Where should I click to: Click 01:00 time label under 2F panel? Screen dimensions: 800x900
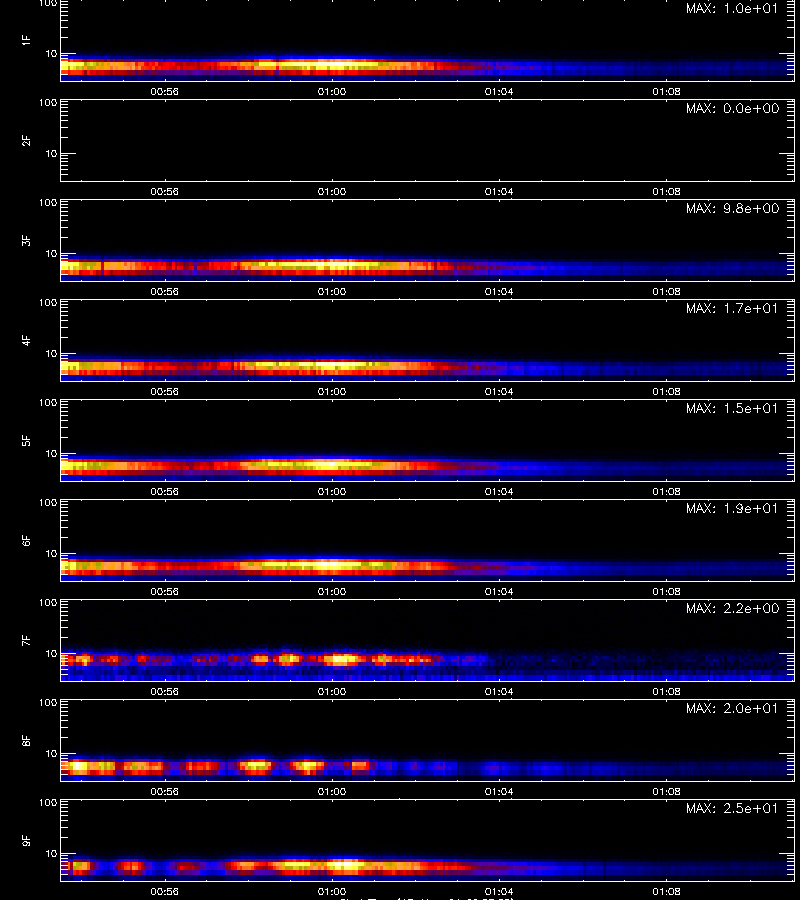point(332,191)
